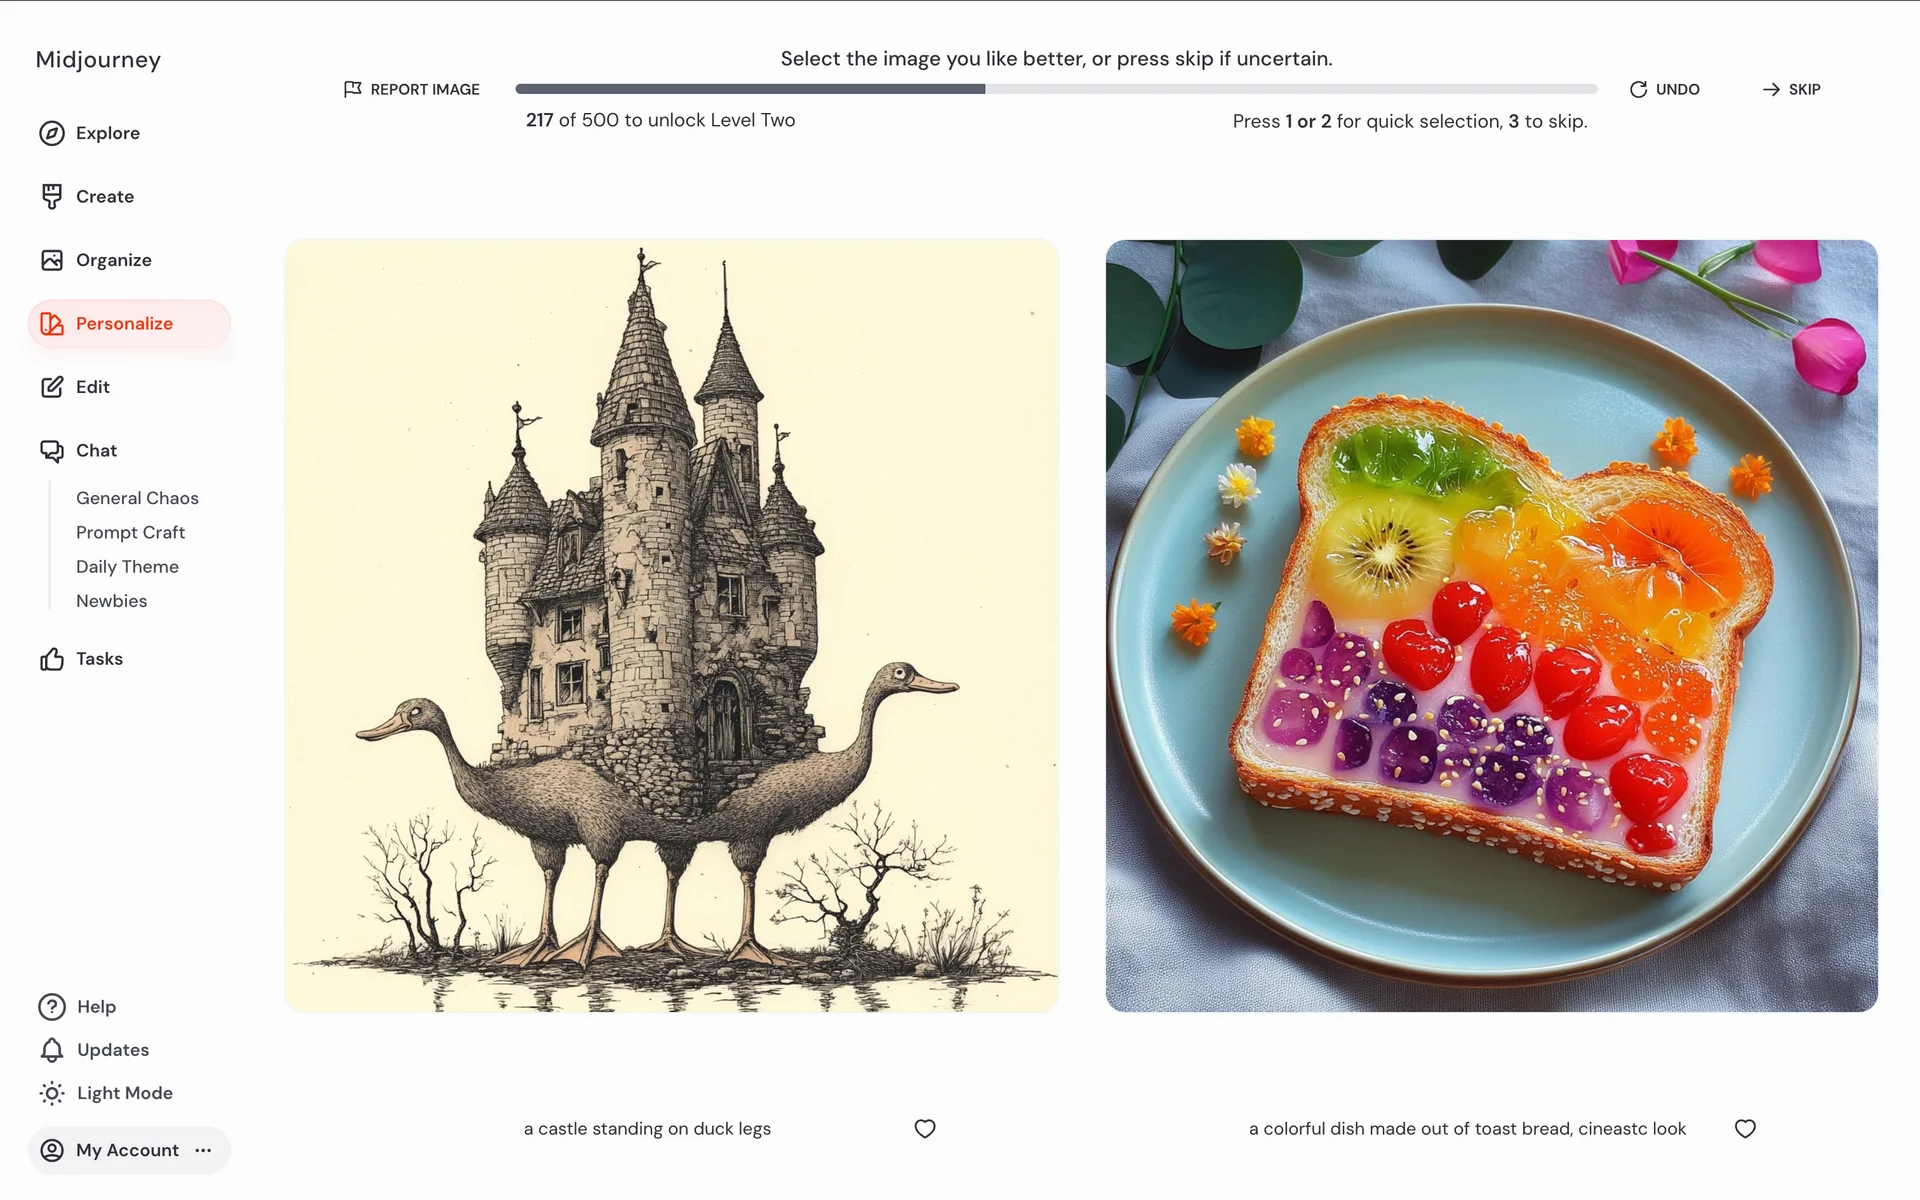Click the Undo button
Screen dimensions: 1920x1200
click(x=1665, y=89)
